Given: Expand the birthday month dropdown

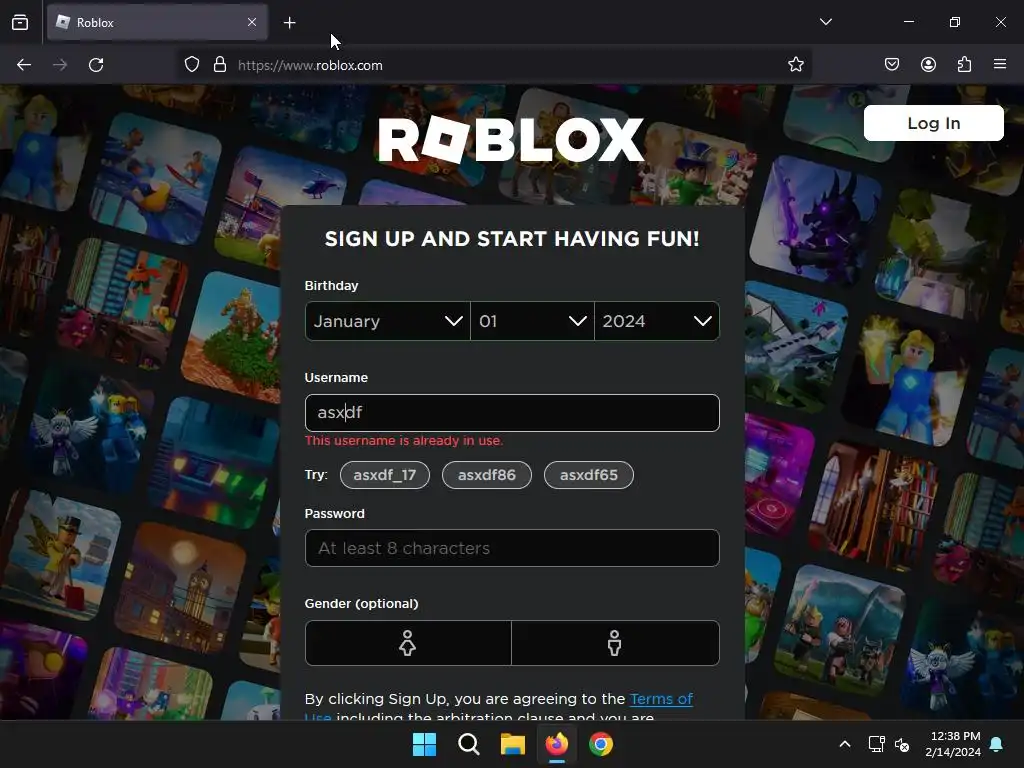Looking at the screenshot, I should click(387, 321).
